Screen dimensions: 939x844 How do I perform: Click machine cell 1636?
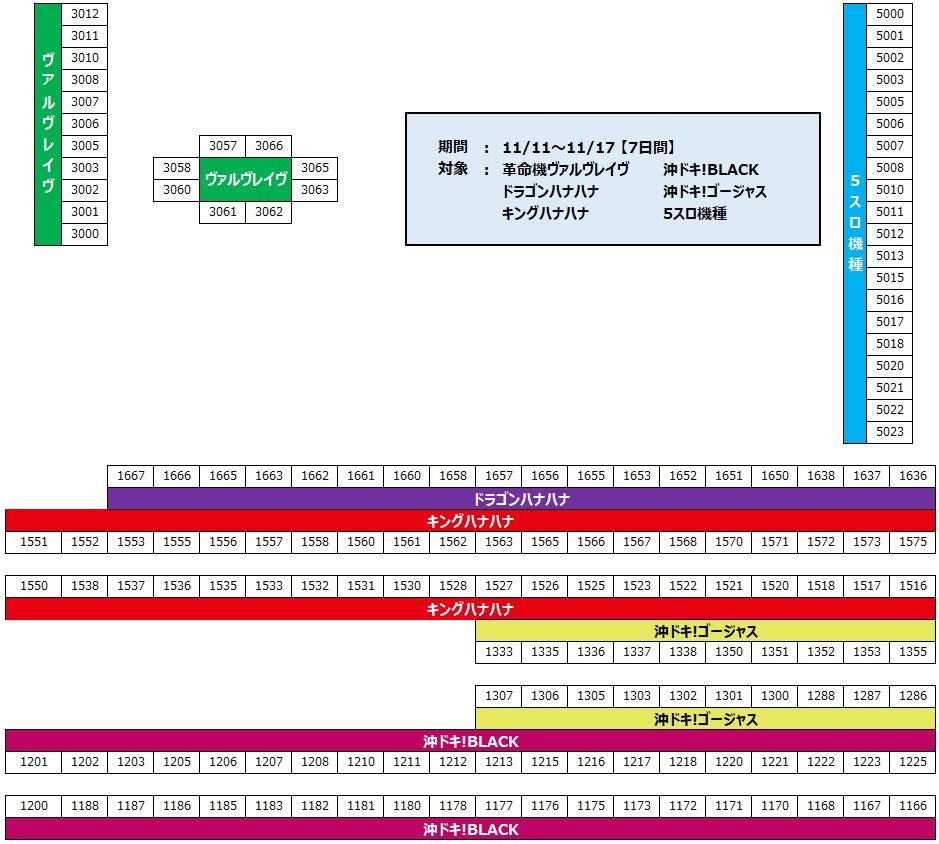[x=912, y=476]
